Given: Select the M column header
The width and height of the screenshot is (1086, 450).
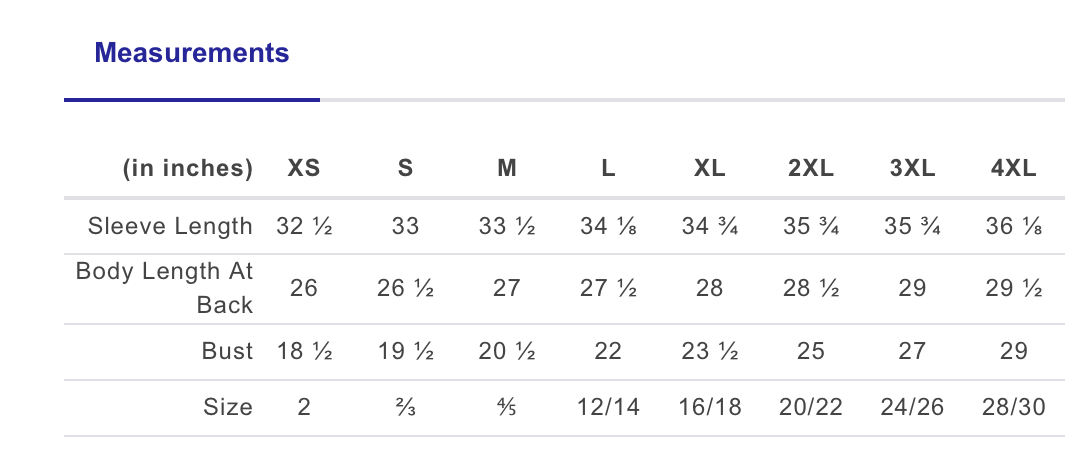Looking at the screenshot, I should [507, 168].
